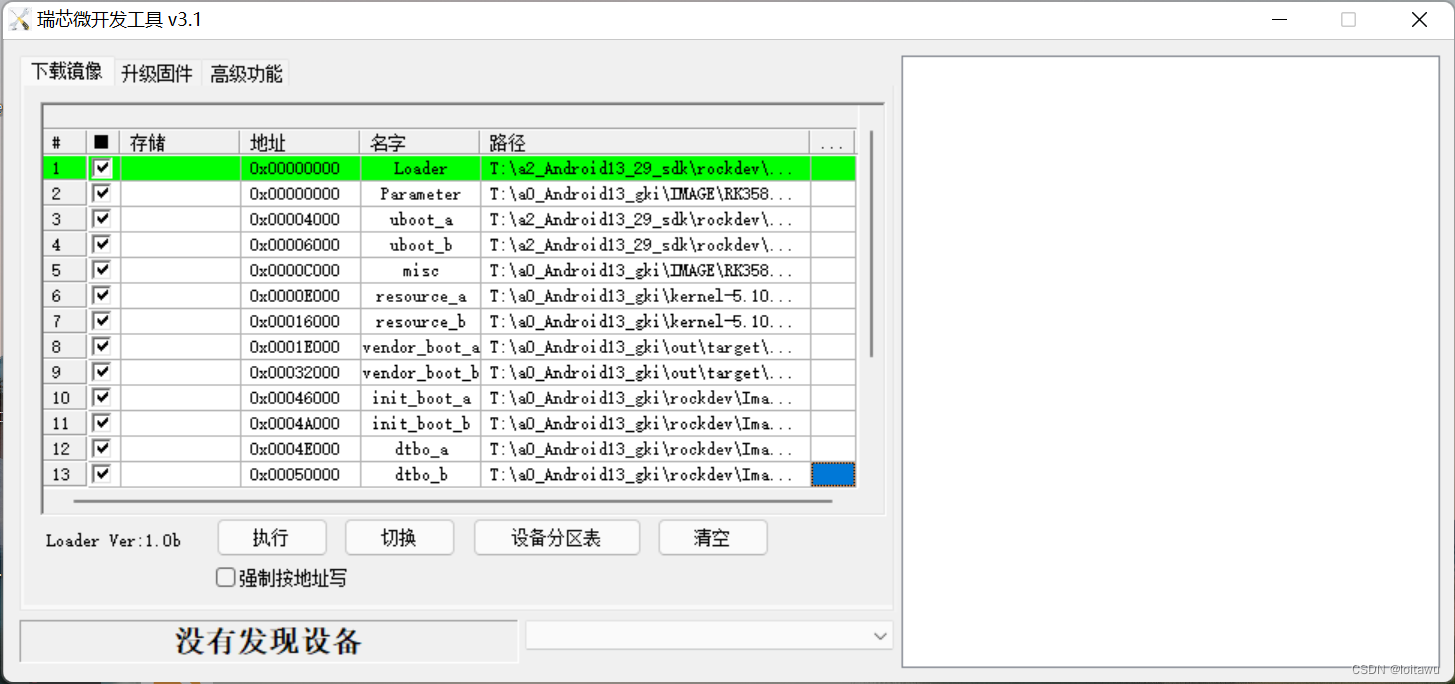Click address 0x0000E000 cell

300,296
